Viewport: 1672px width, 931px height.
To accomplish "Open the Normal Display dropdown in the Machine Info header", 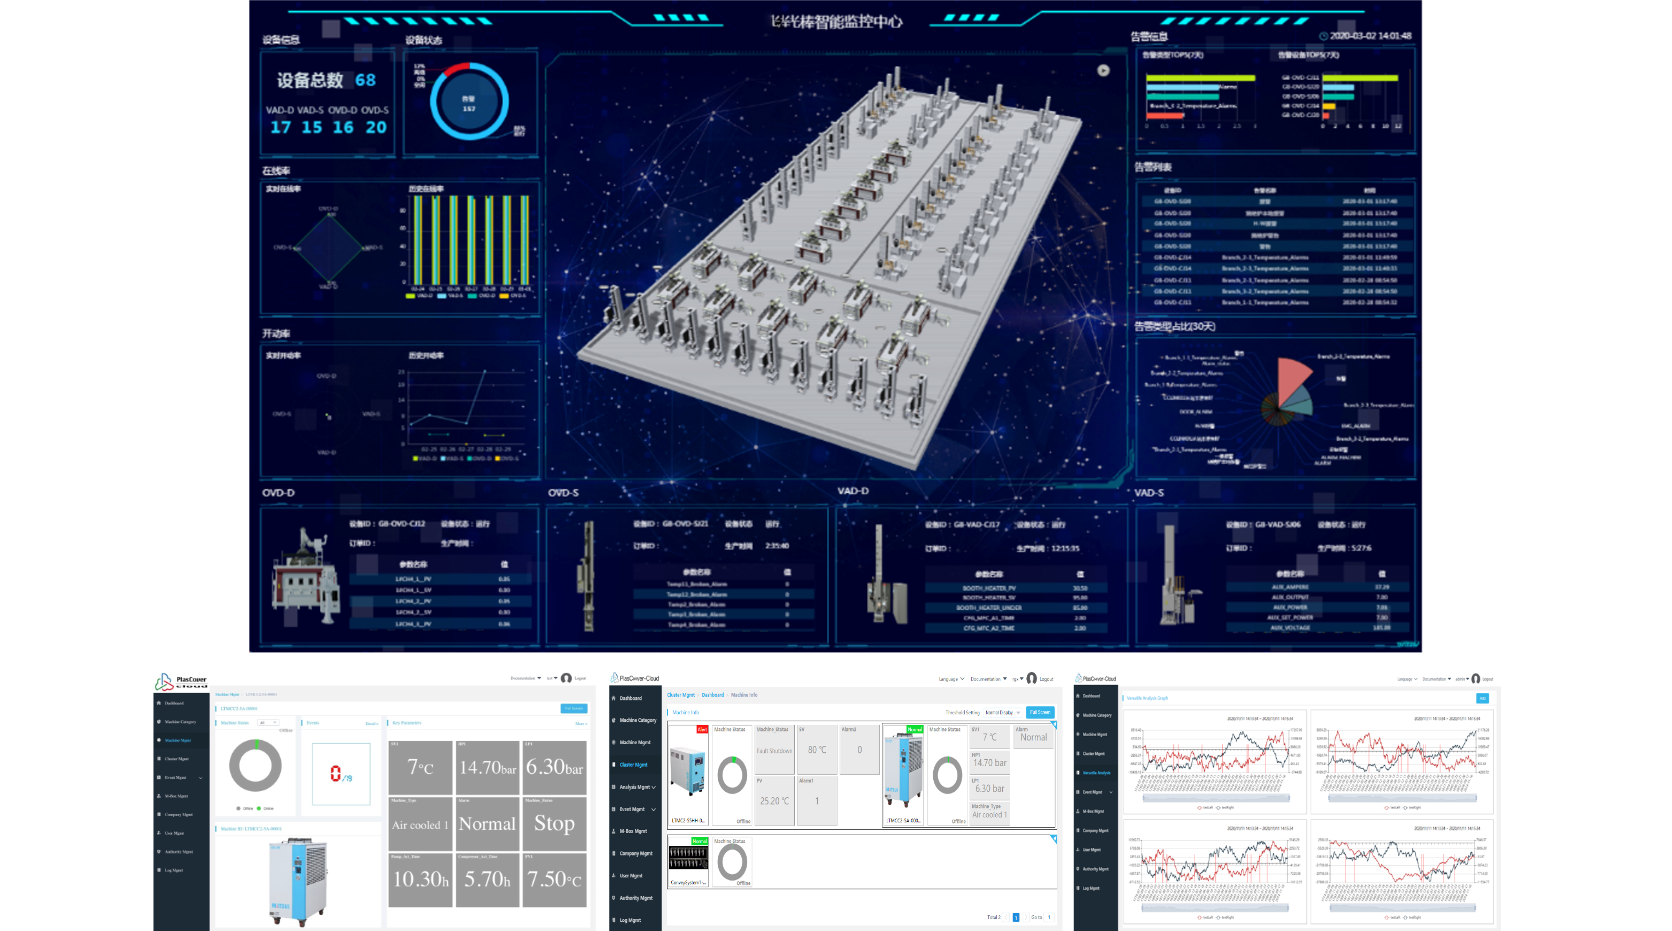I will [x=1003, y=712].
